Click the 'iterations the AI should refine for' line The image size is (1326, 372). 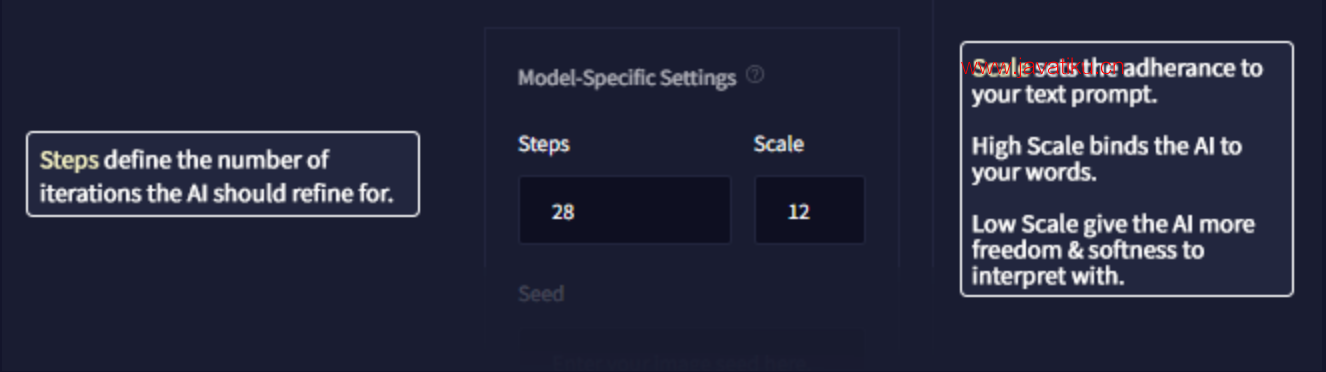[x=216, y=194]
